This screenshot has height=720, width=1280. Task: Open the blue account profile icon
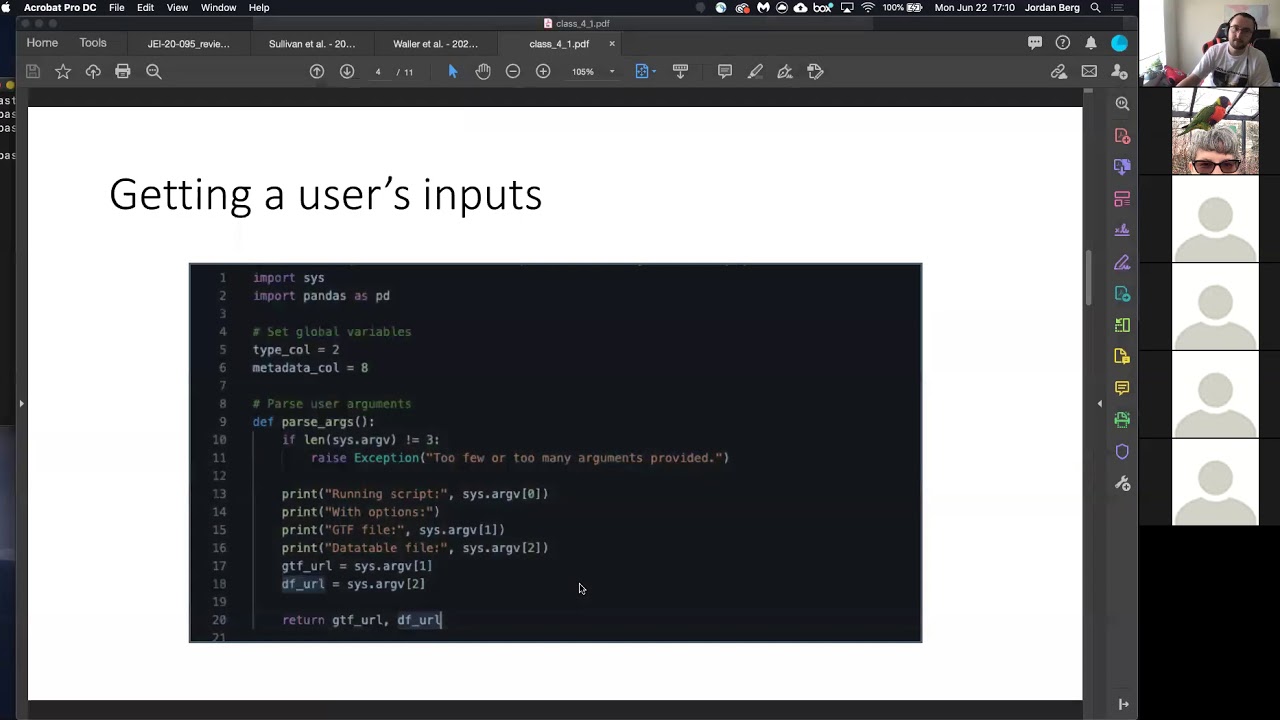(x=1119, y=43)
